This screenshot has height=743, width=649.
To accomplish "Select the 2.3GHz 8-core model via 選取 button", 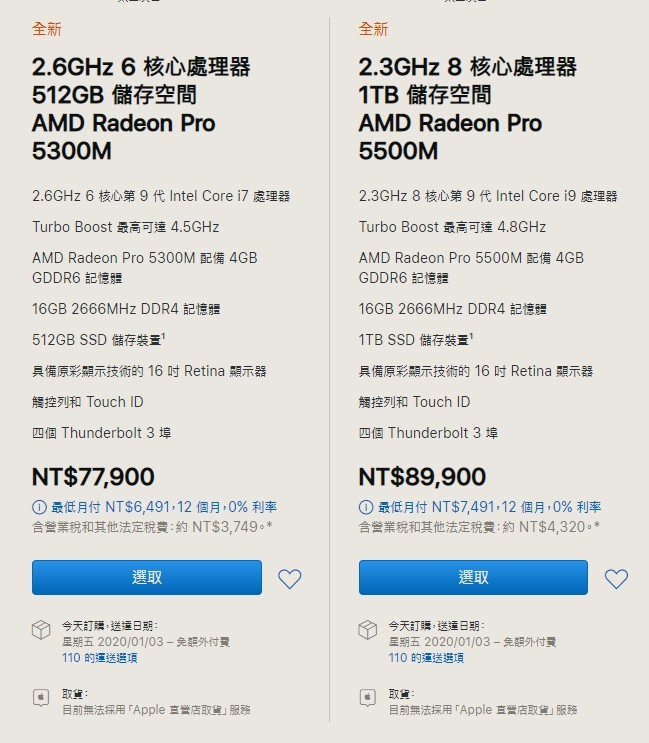I will 473,578.
